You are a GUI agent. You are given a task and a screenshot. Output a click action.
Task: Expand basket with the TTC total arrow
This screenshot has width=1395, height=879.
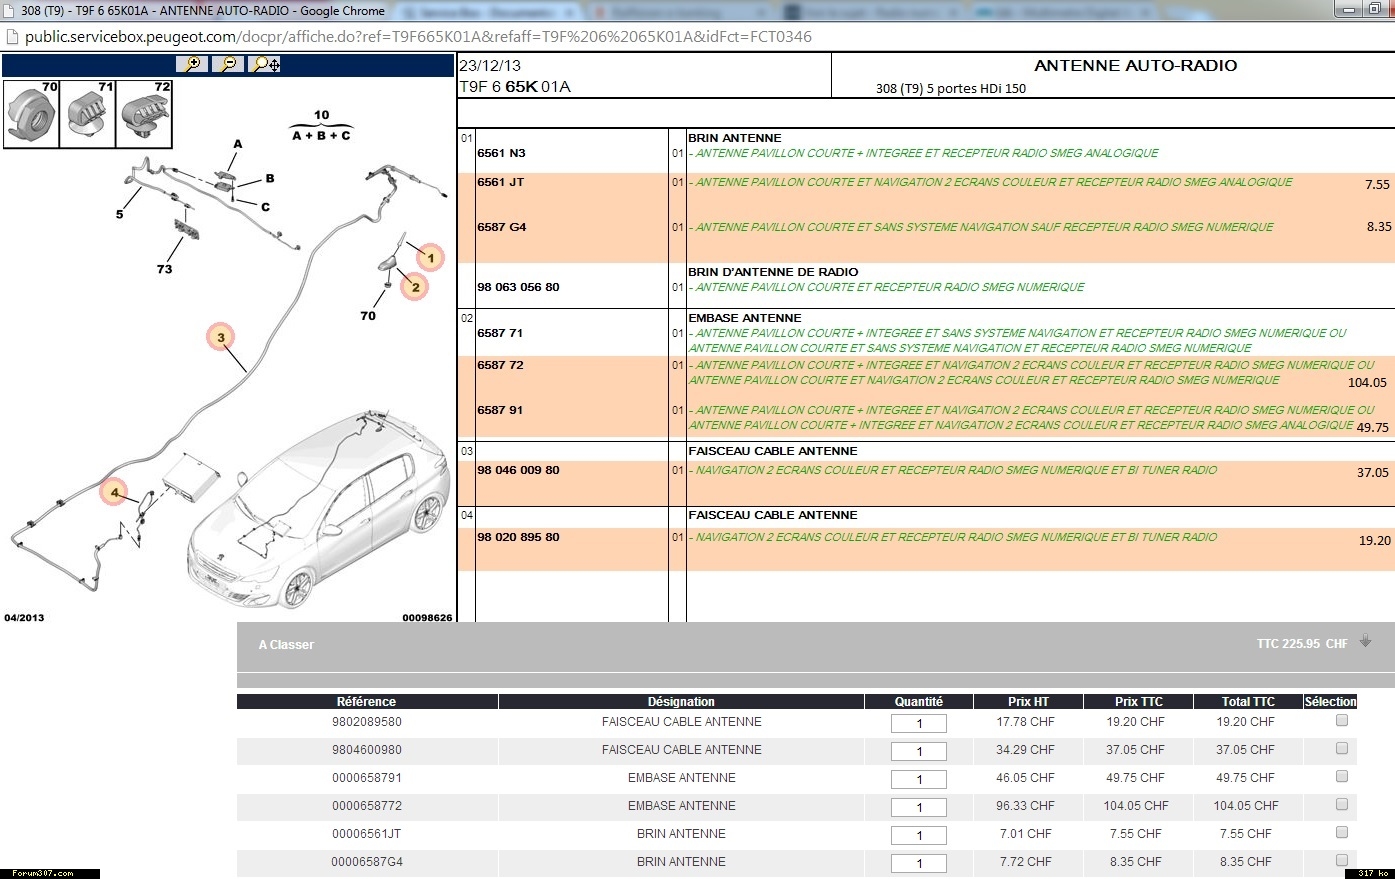click(1365, 642)
